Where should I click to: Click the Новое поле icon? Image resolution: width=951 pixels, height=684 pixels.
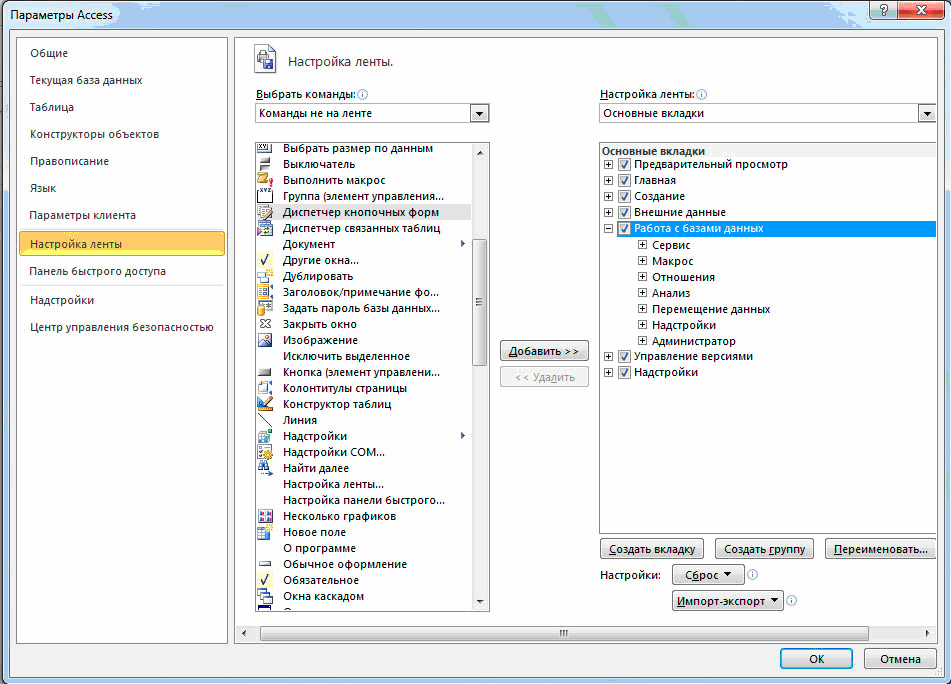pos(264,532)
